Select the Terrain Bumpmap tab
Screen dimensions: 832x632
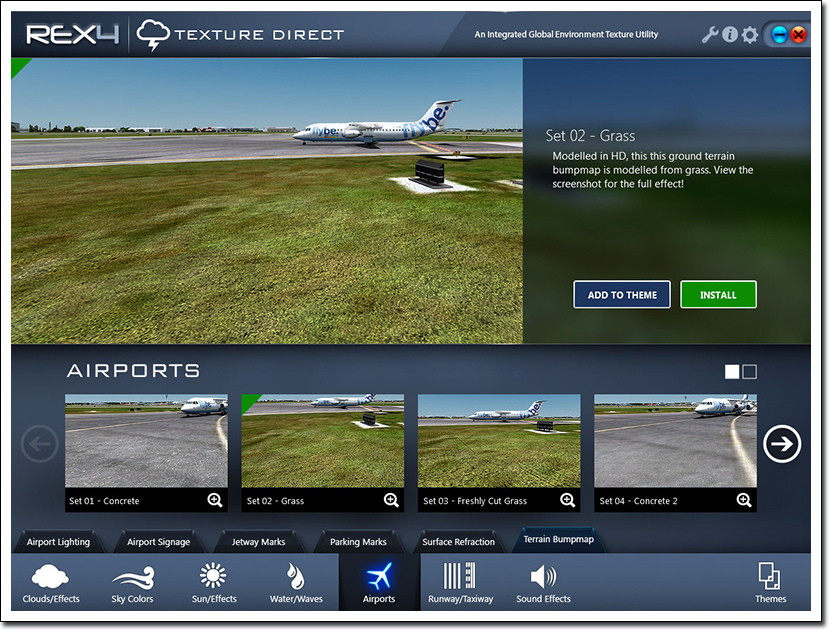click(x=559, y=540)
